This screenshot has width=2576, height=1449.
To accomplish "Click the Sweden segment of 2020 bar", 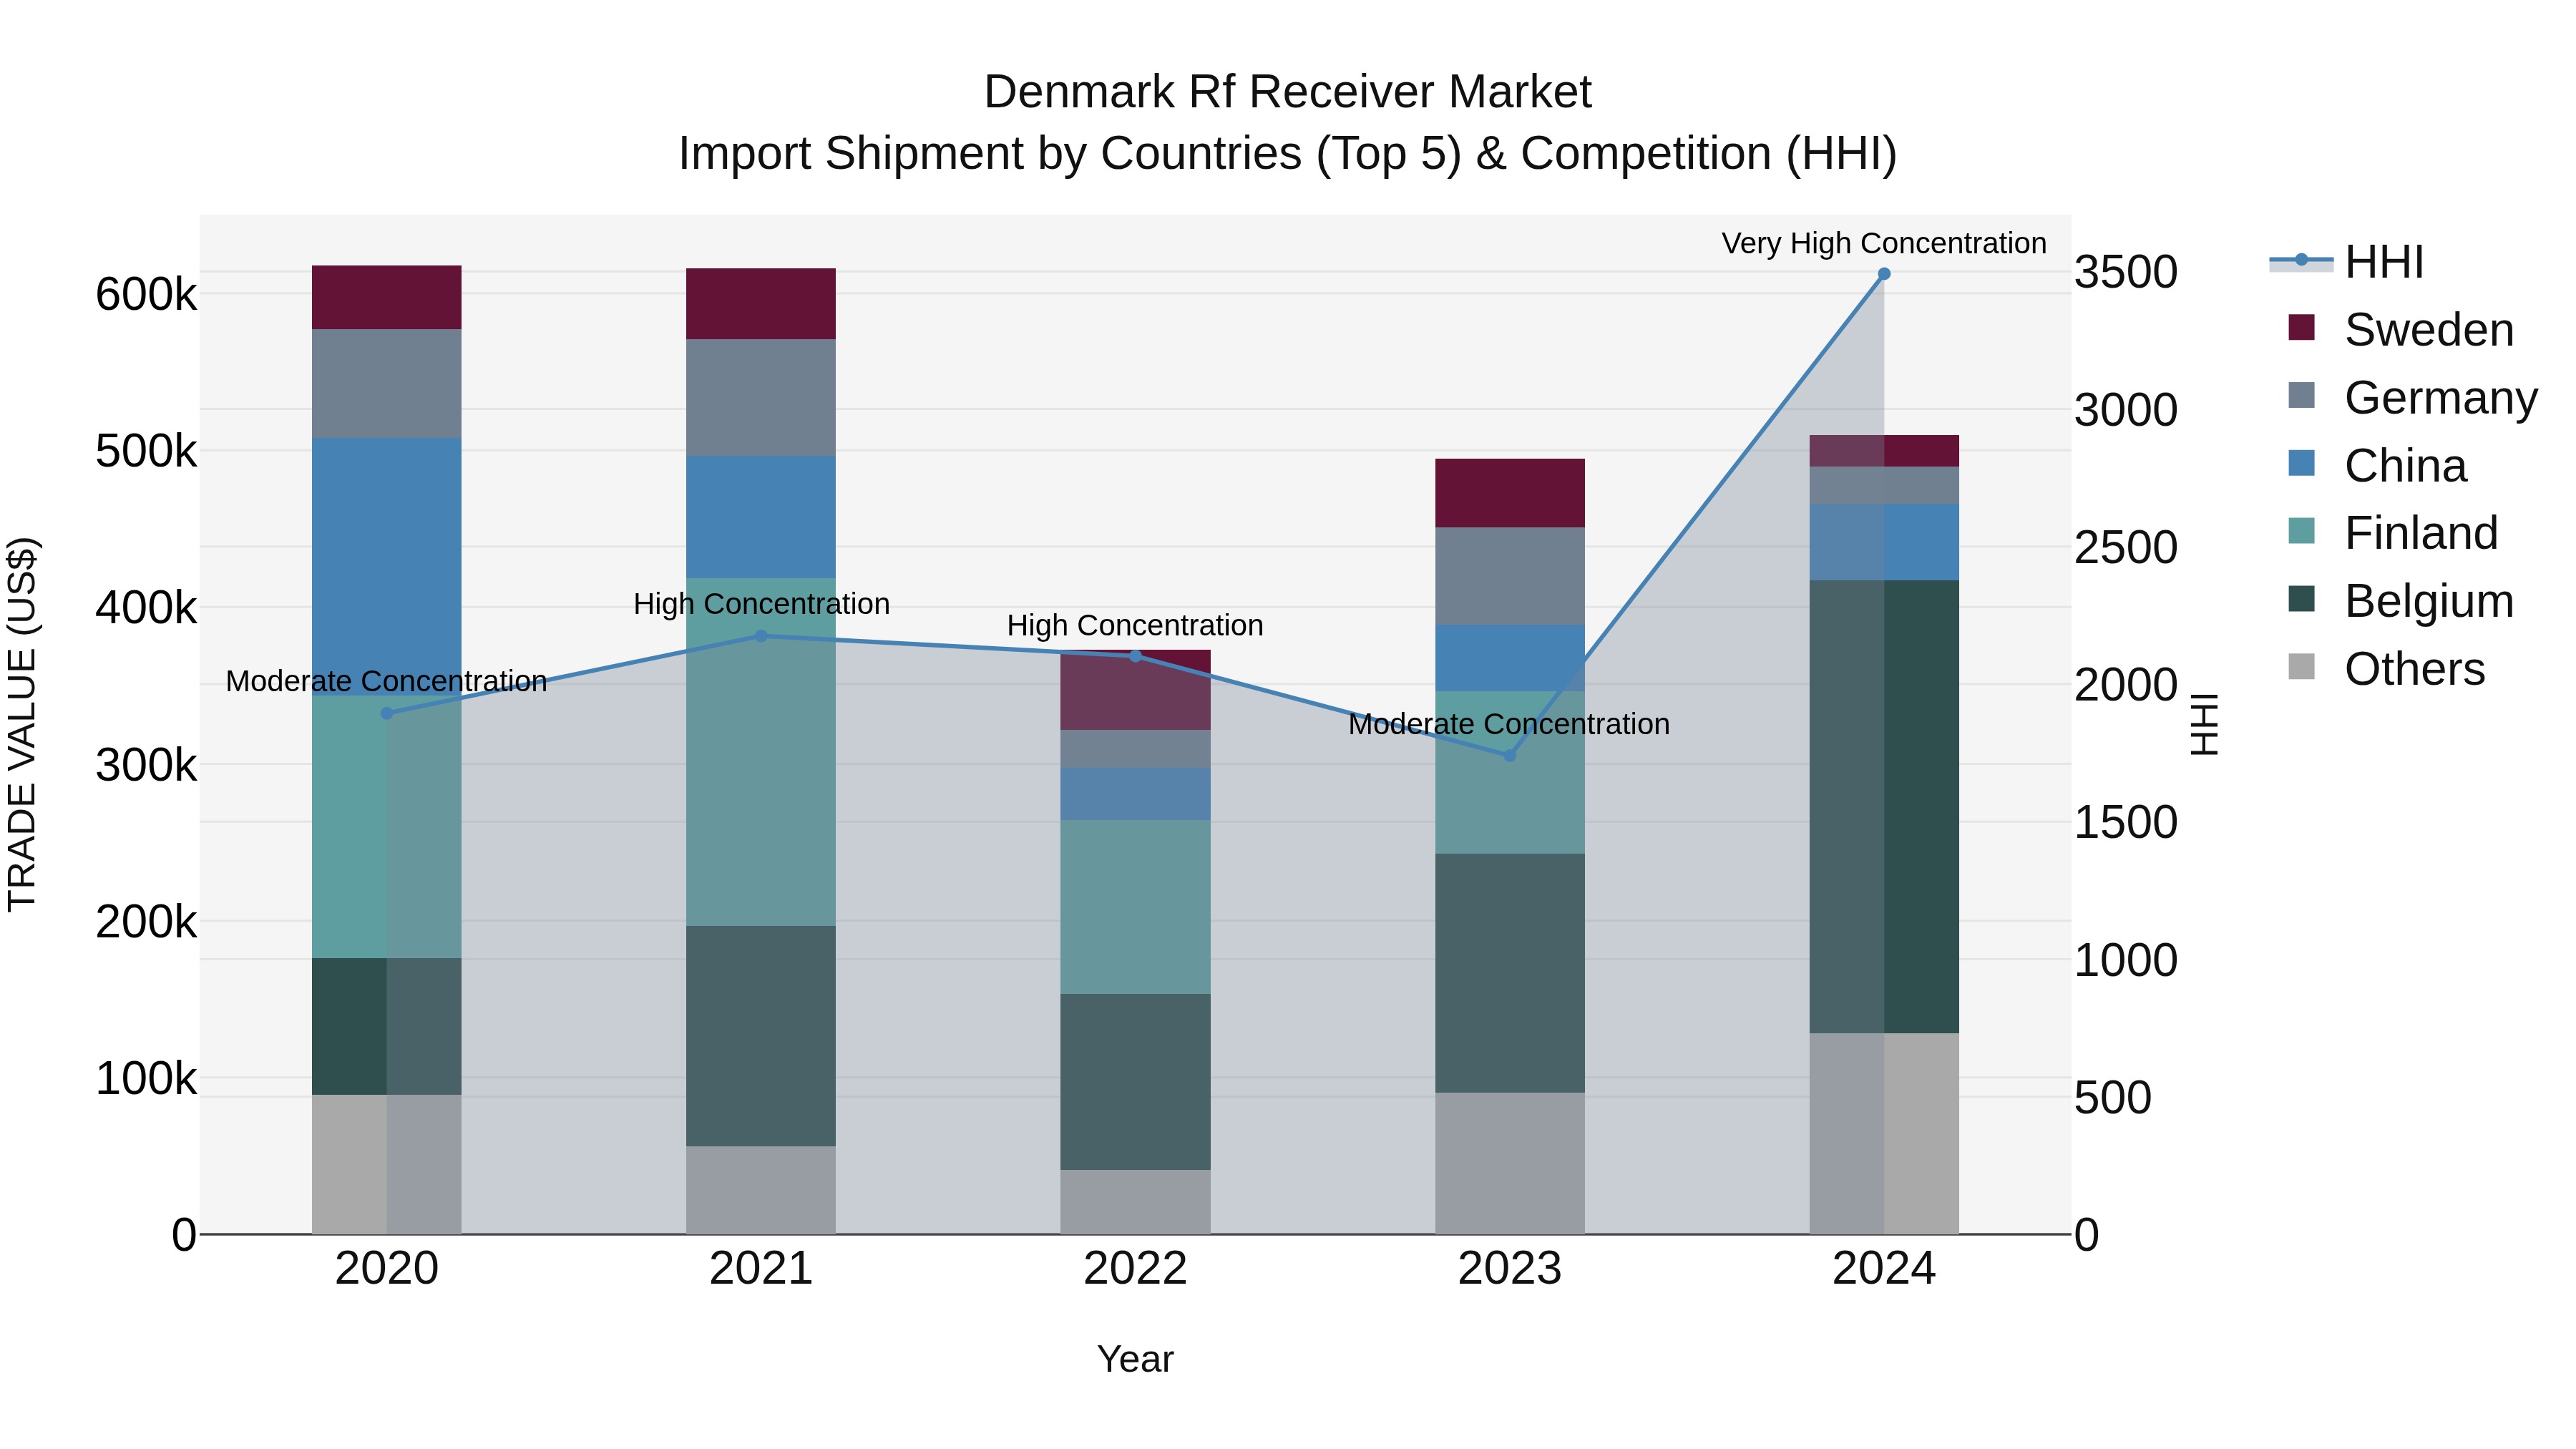I will point(387,297).
